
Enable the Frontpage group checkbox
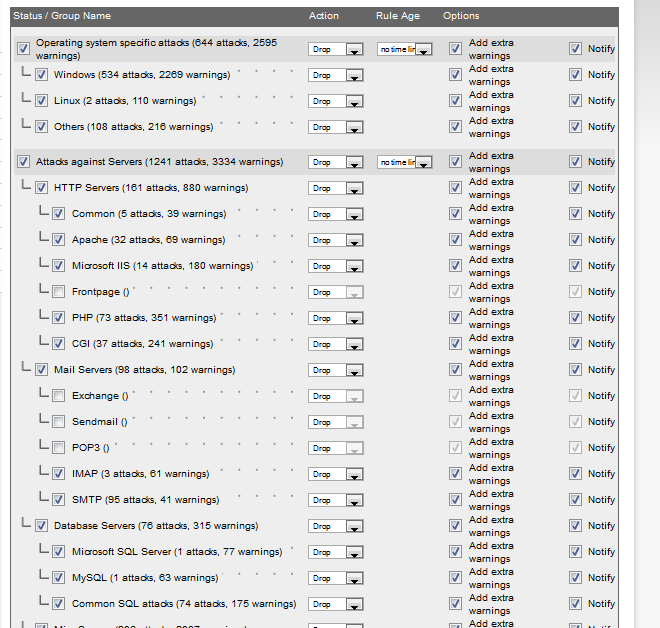point(59,292)
